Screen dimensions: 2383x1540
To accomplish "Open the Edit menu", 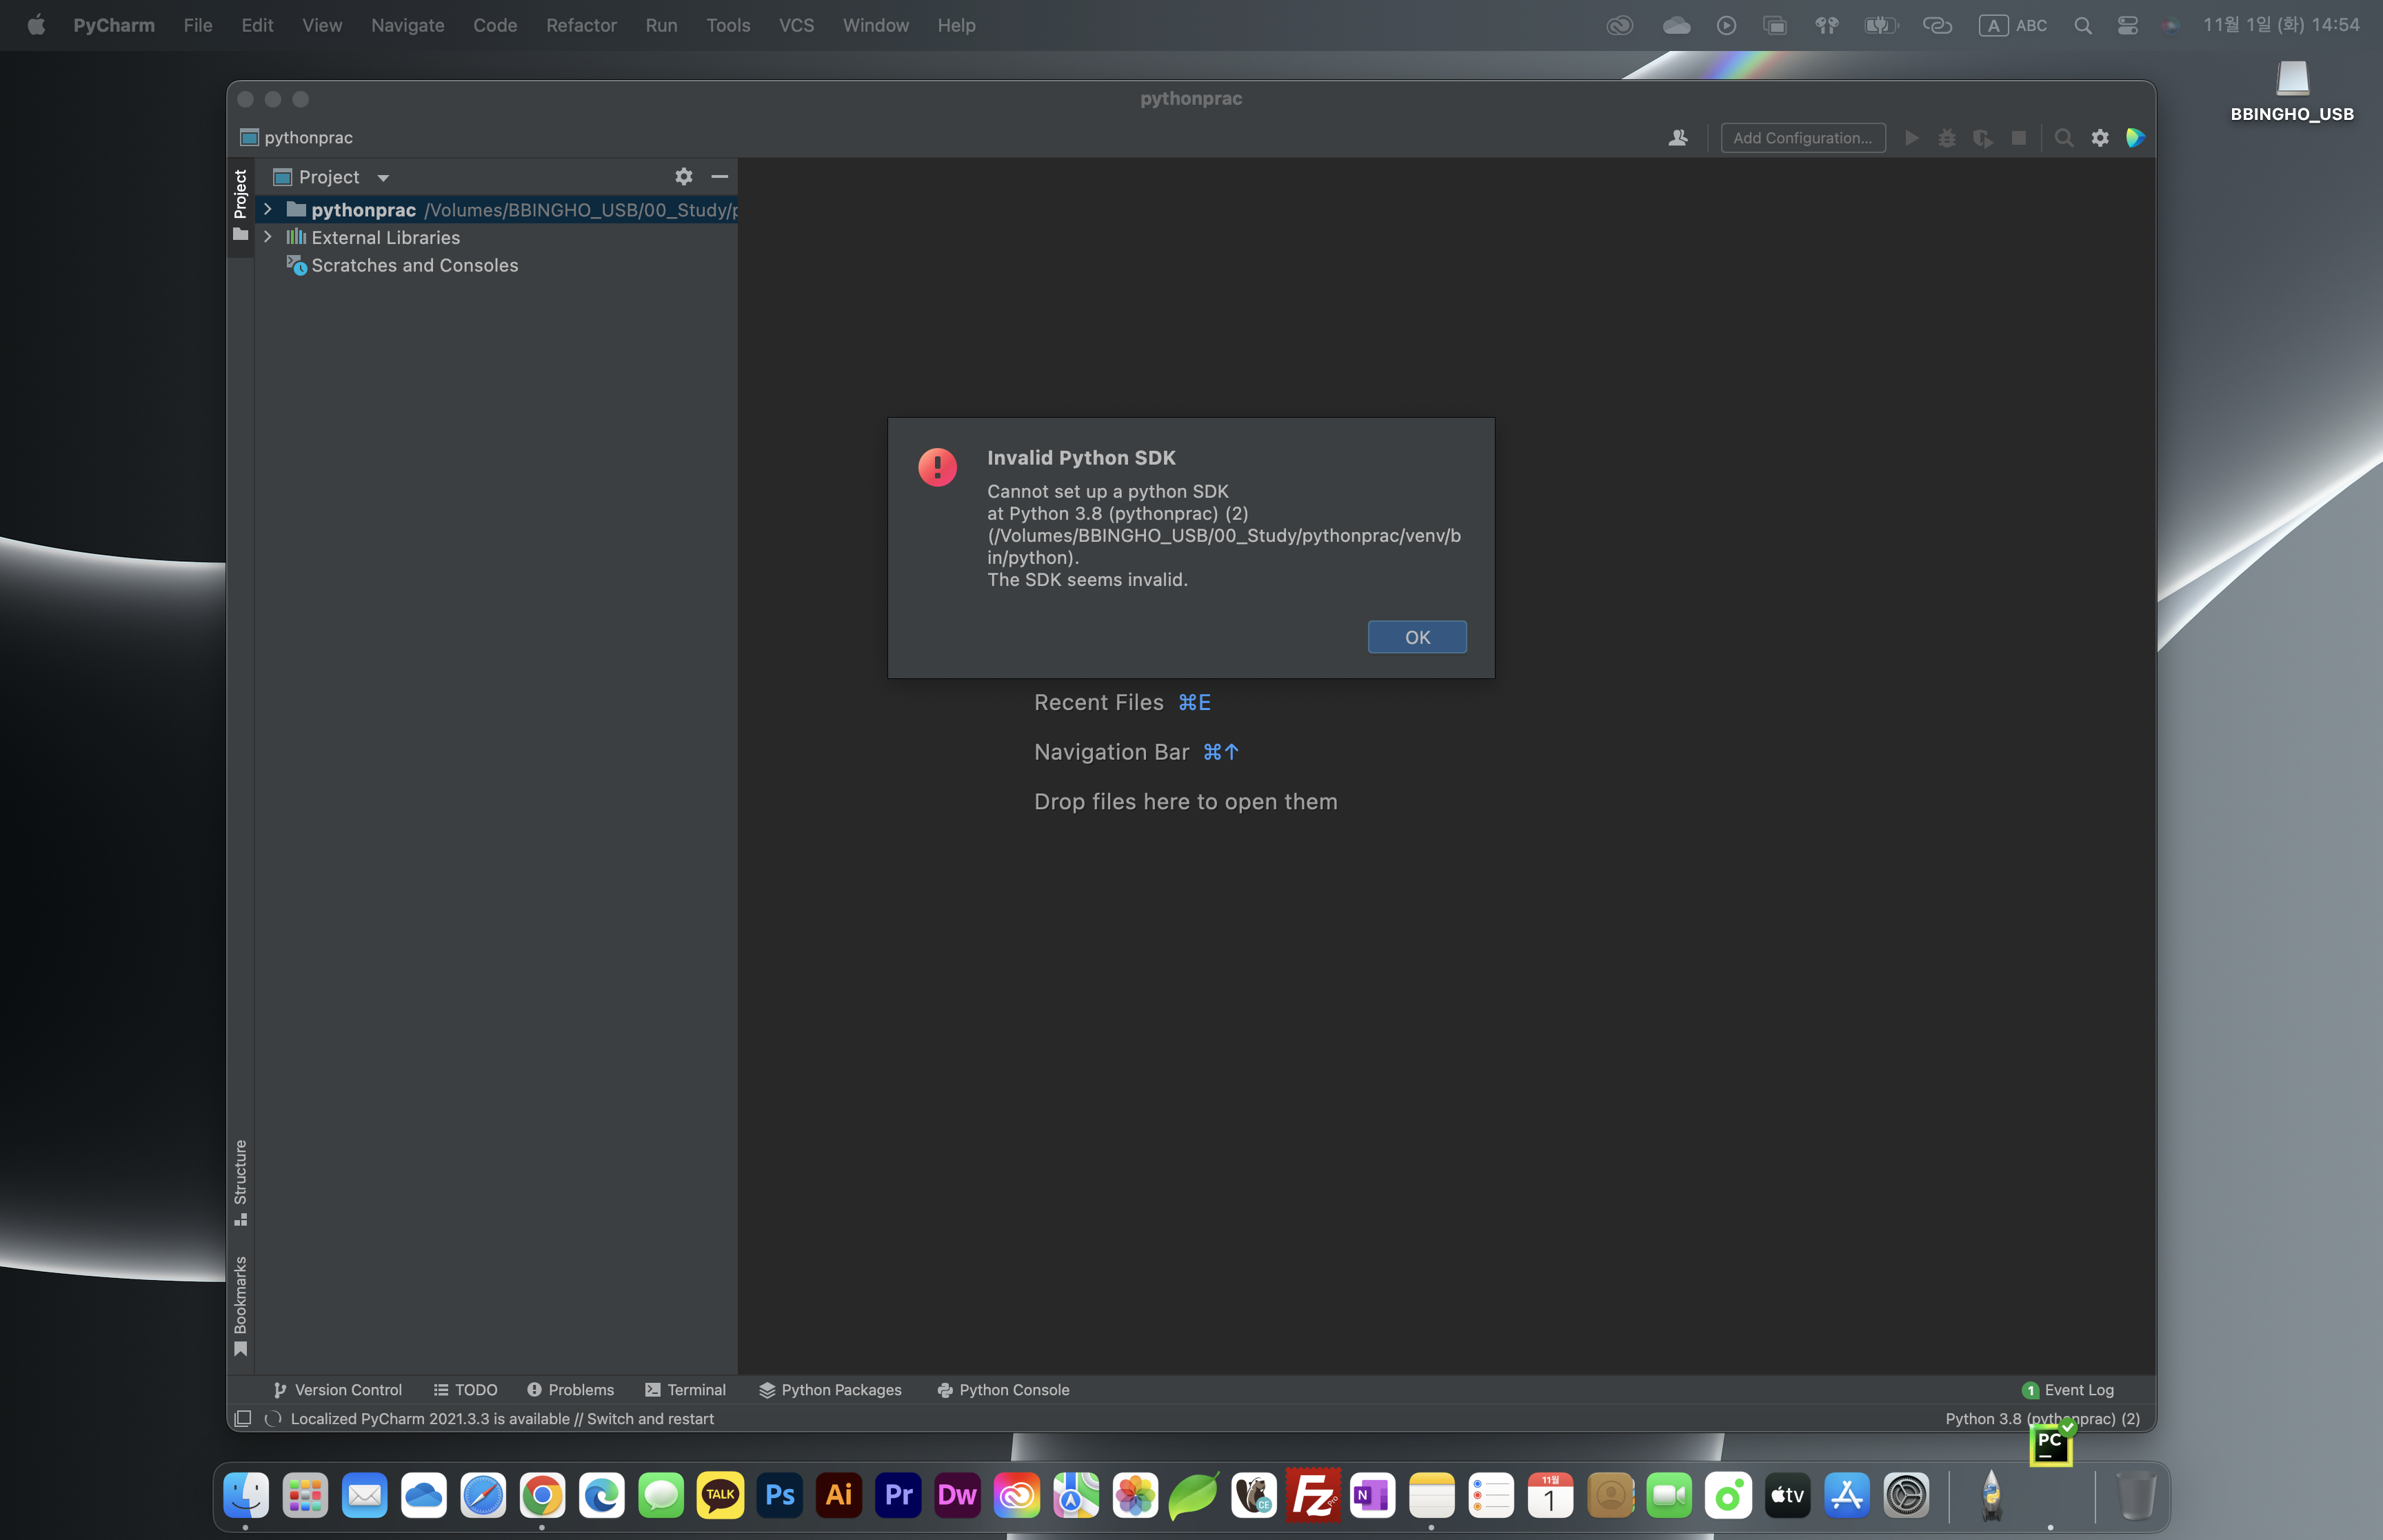I will point(257,25).
